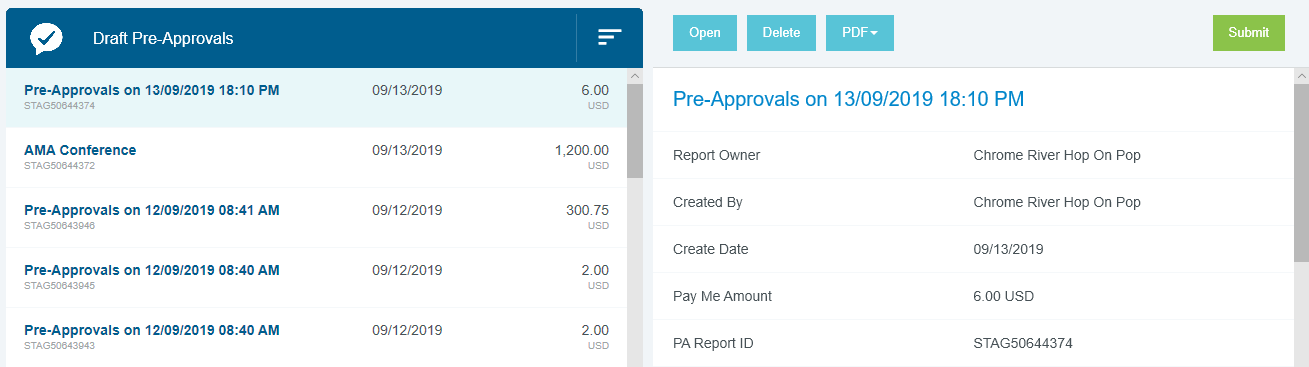This screenshot has width=1309, height=367.
Task: Open the sort and filter menu icon
Action: (x=610, y=38)
